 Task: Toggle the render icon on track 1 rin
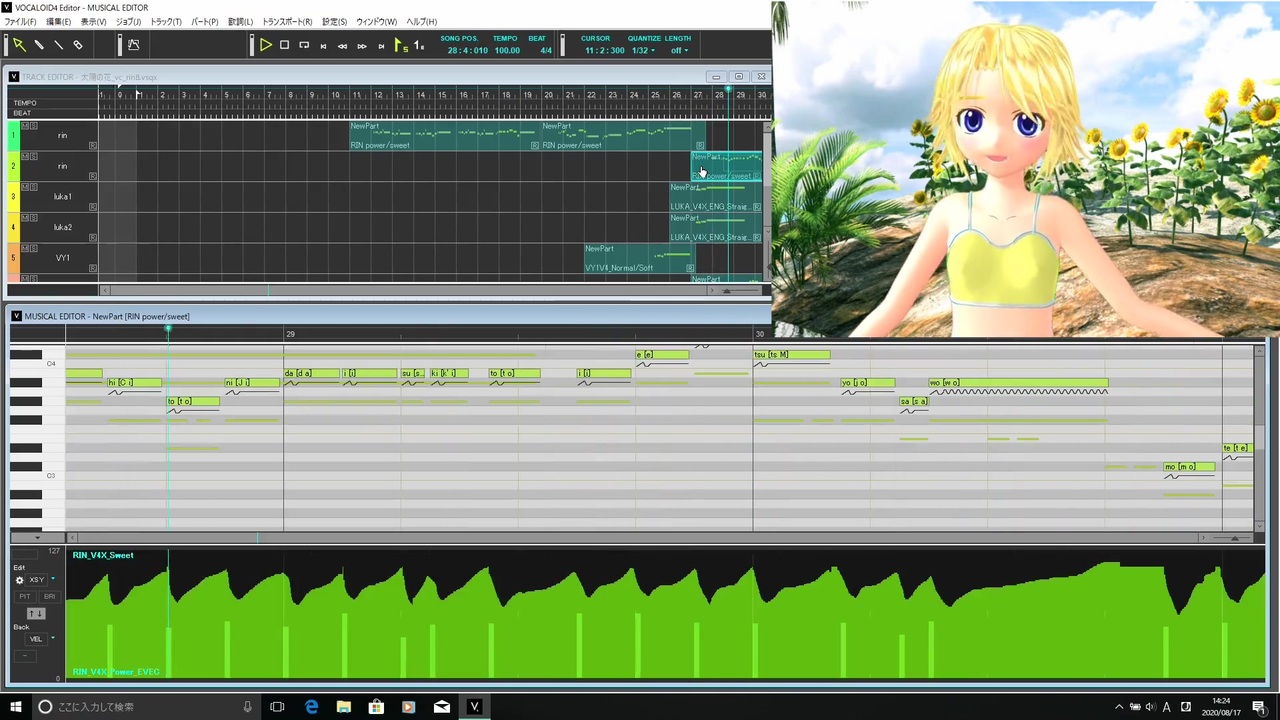(93, 146)
